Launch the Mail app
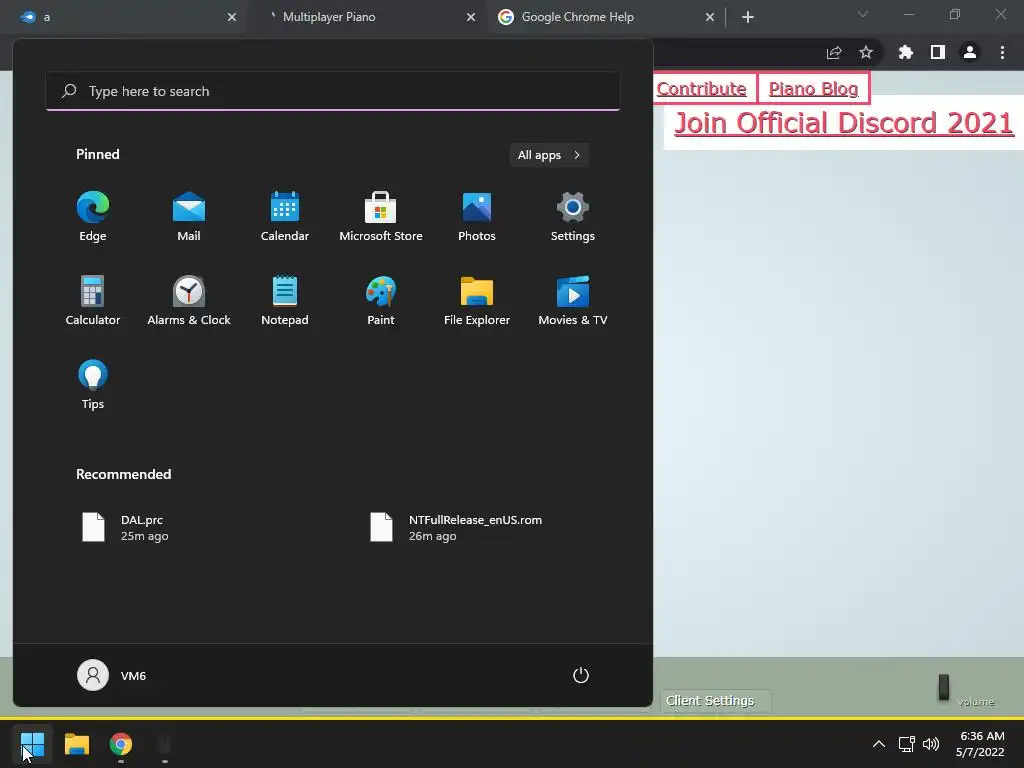The width and height of the screenshot is (1024, 768). tap(189, 216)
